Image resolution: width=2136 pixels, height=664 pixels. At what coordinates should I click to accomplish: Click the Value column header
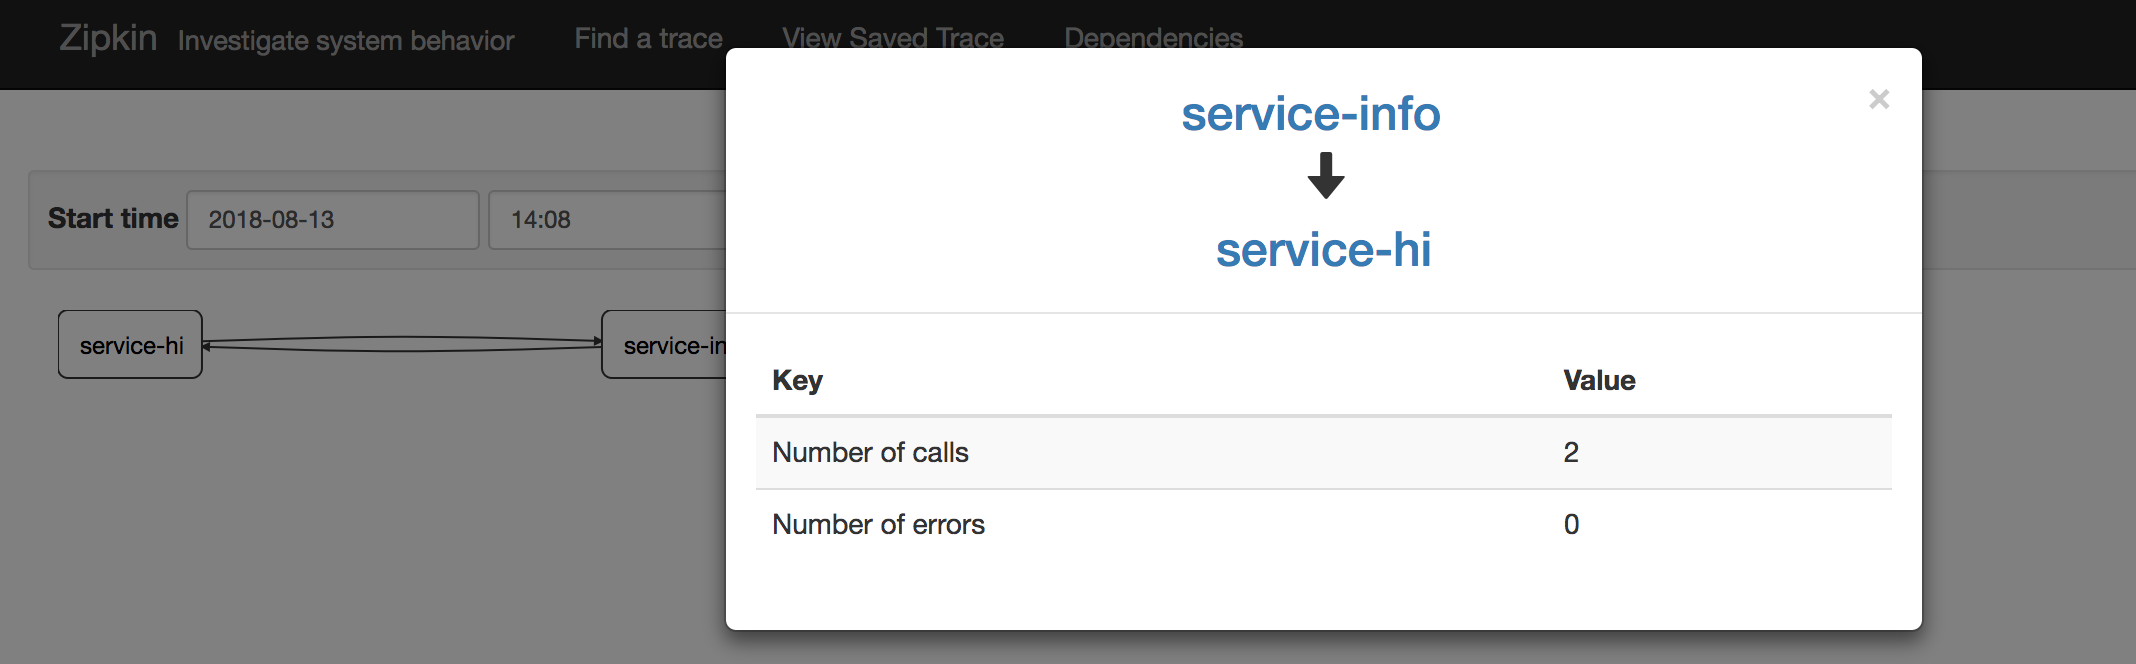tap(1599, 381)
